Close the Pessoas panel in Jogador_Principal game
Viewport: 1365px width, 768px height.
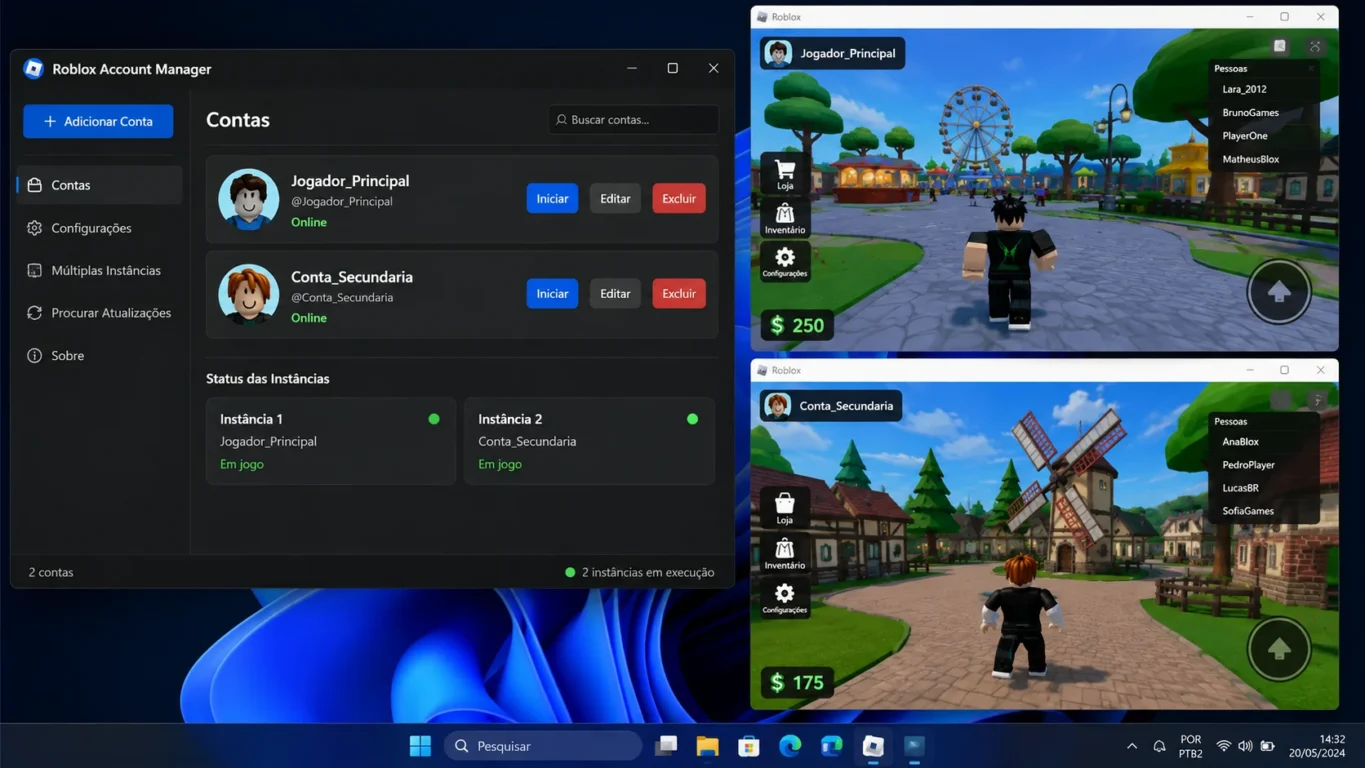1312,69
